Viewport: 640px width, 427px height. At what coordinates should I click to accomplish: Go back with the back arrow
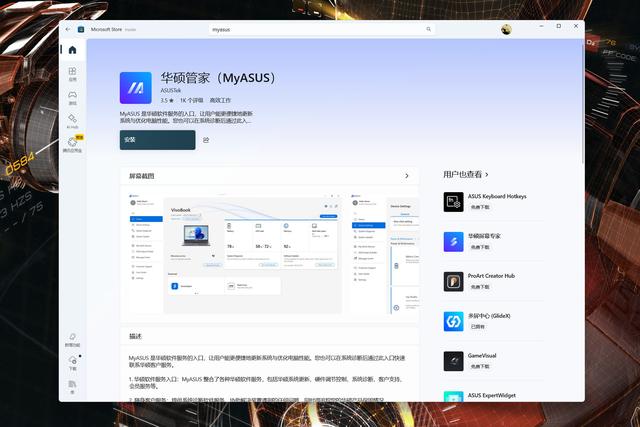68,29
